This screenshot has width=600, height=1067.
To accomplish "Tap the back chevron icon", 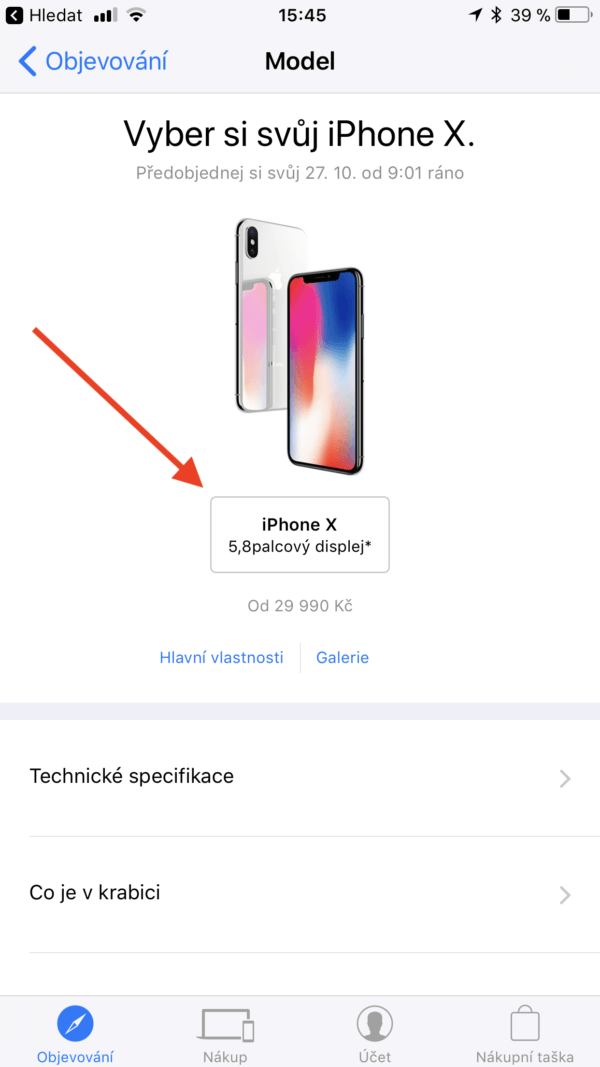I will (27, 61).
